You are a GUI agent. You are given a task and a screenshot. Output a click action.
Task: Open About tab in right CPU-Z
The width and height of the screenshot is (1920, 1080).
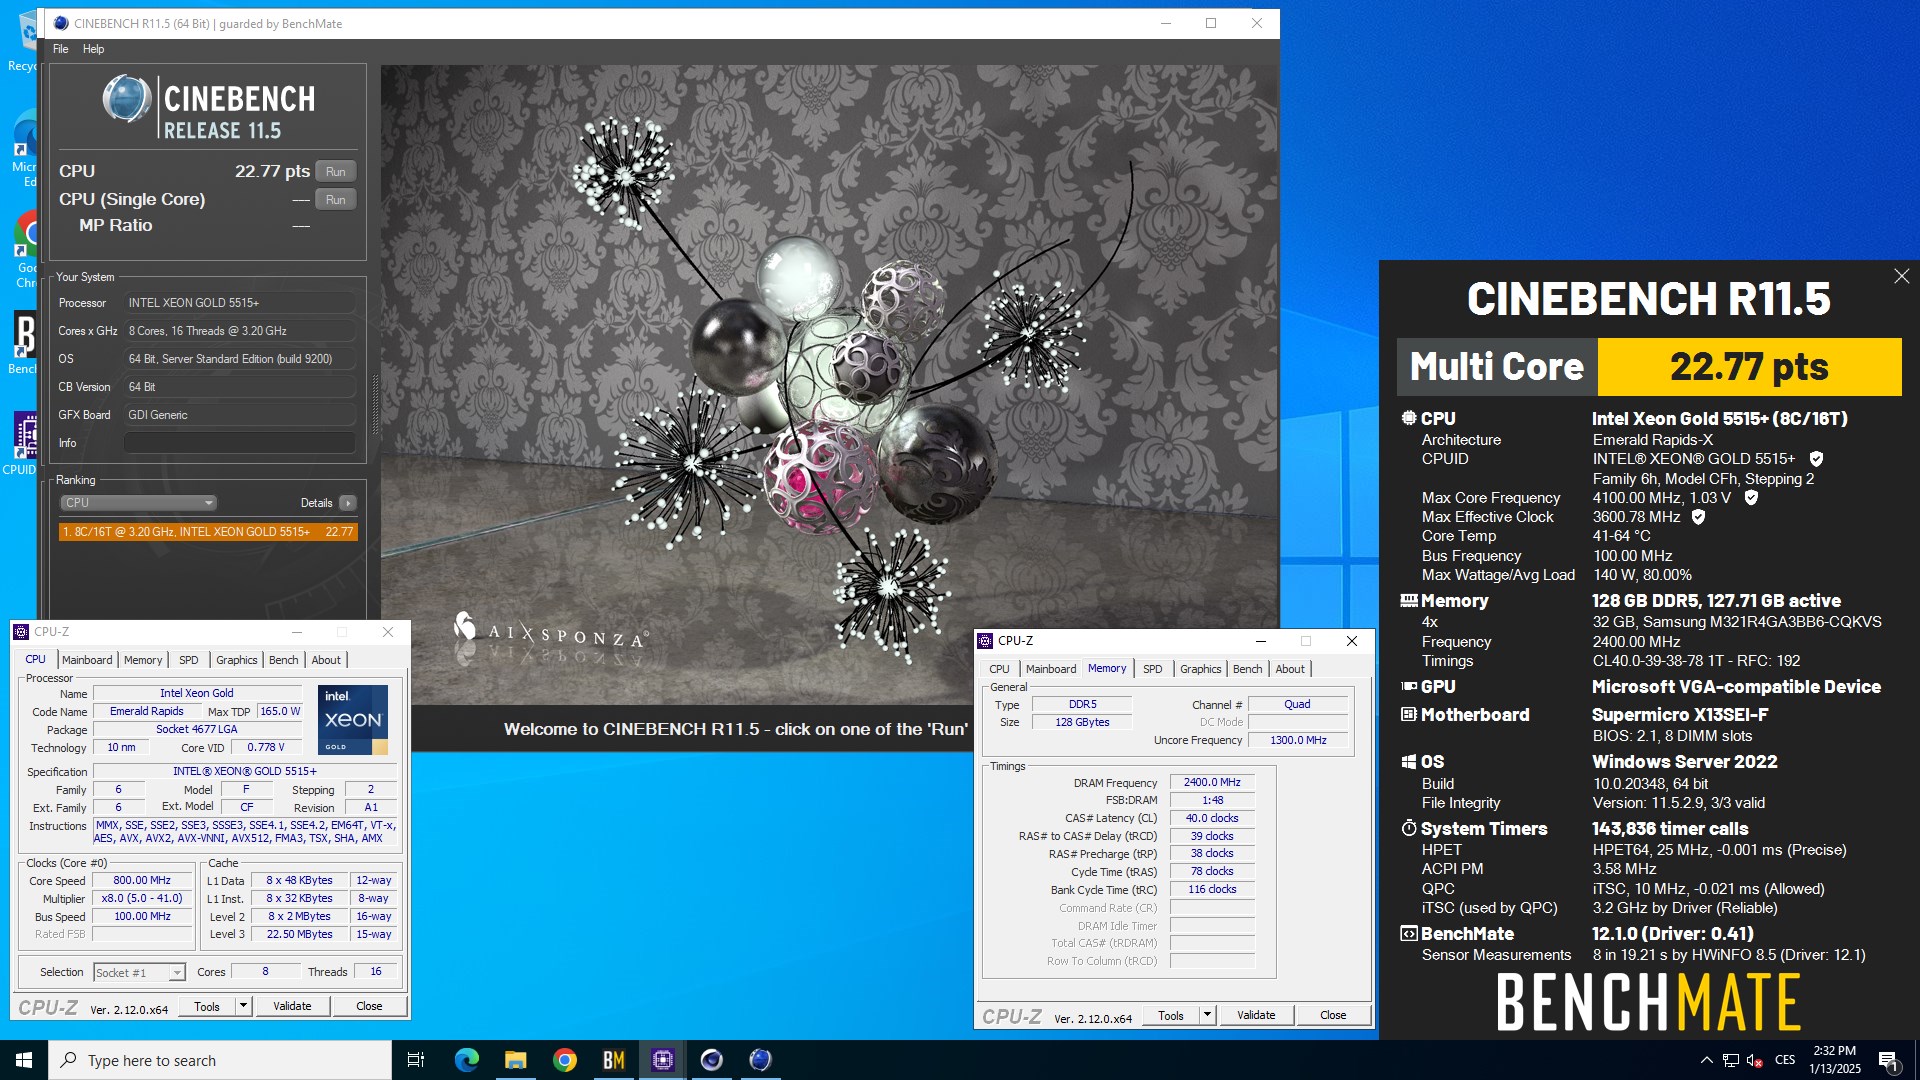click(x=1290, y=669)
